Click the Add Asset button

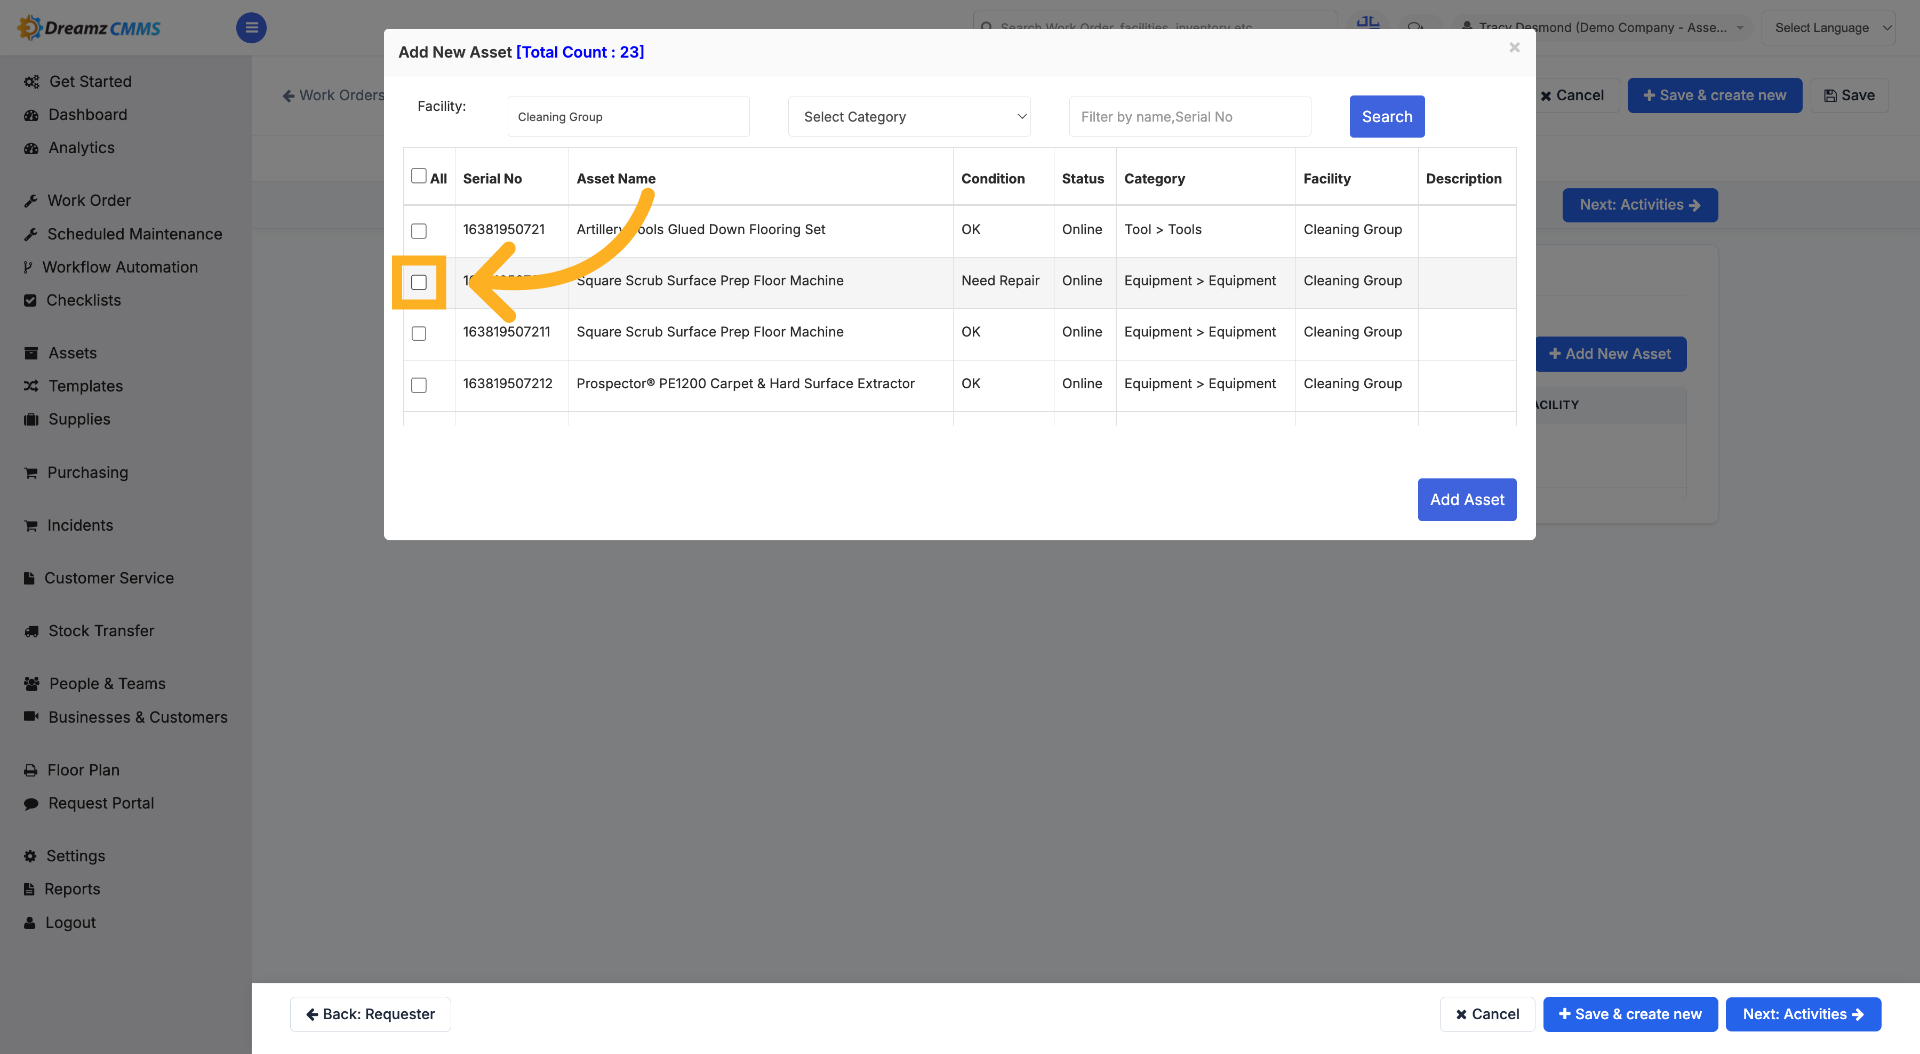point(1467,500)
